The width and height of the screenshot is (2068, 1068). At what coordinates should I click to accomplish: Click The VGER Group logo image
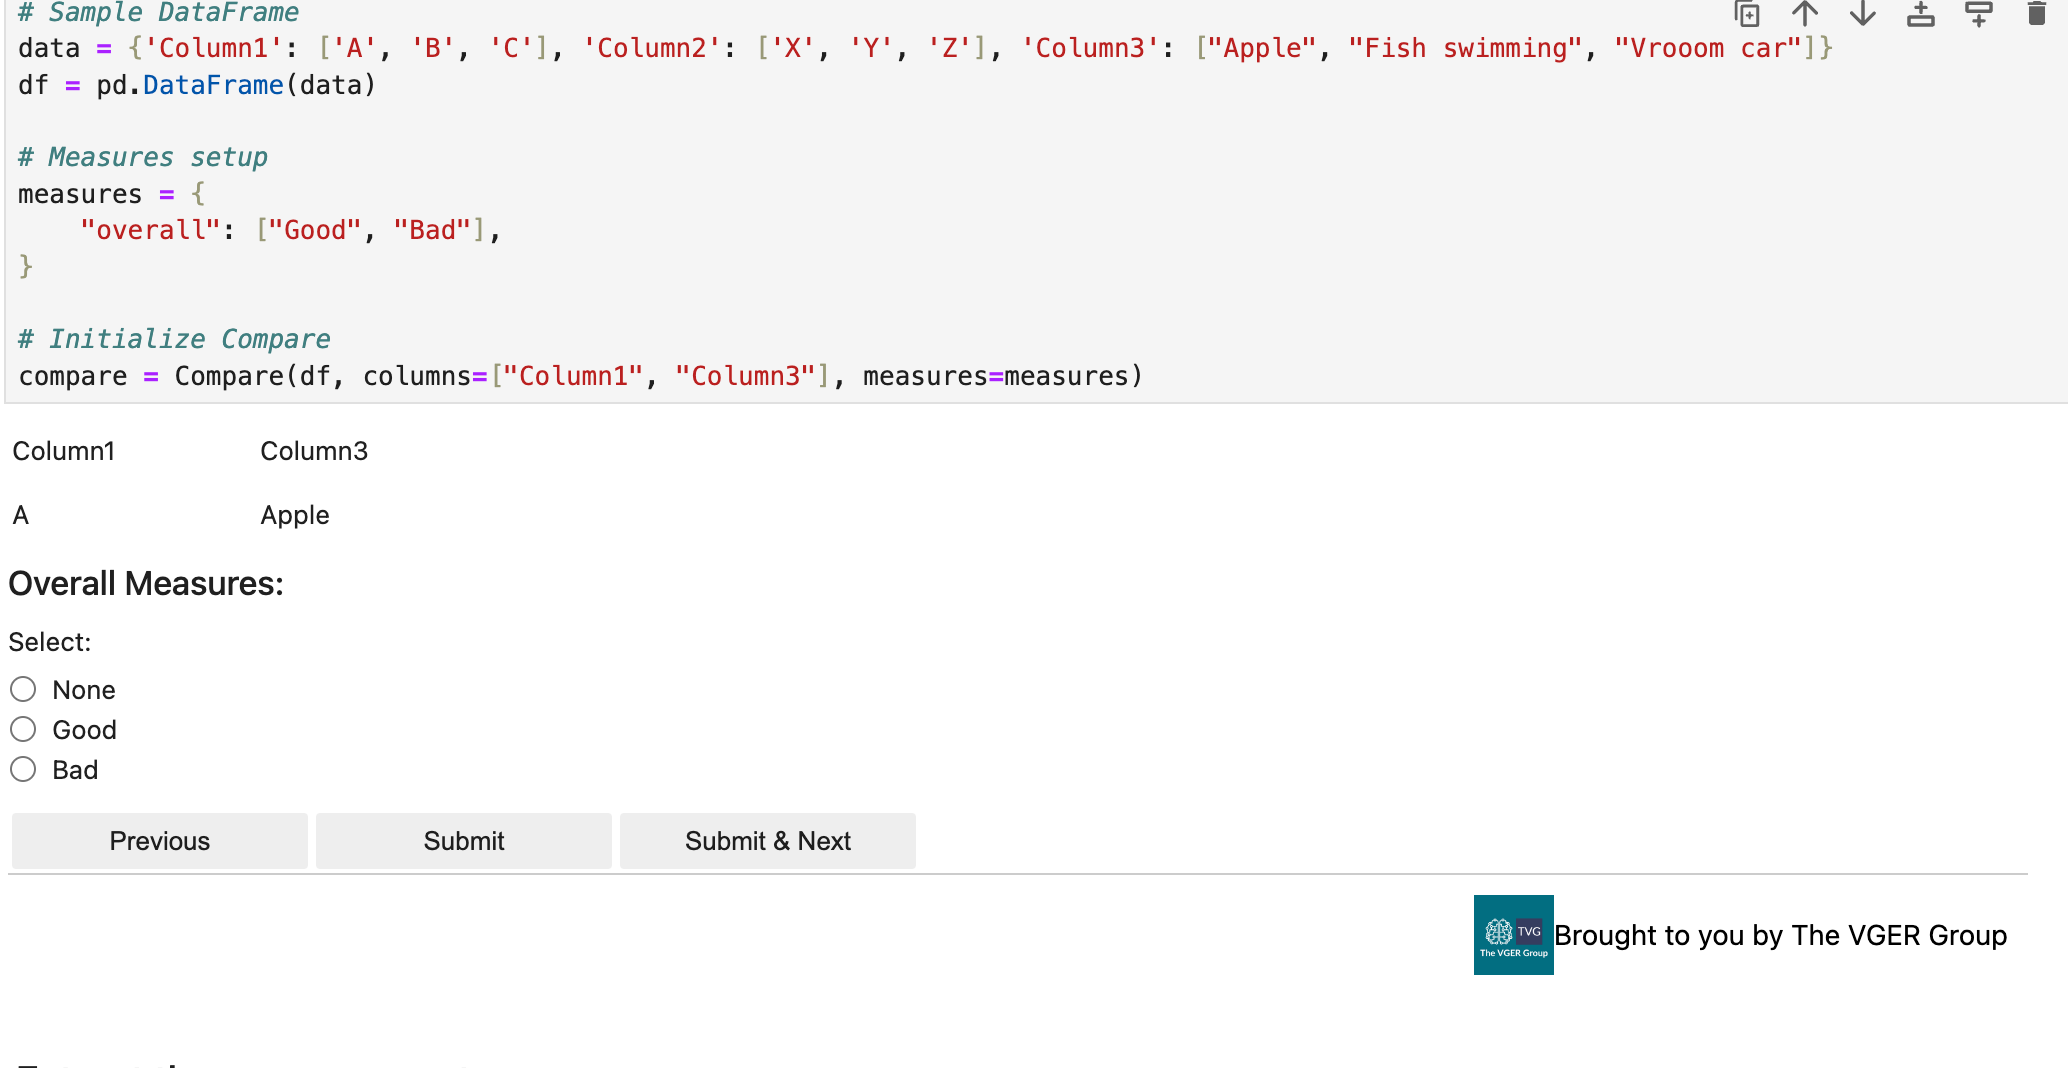tap(1513, 935)
